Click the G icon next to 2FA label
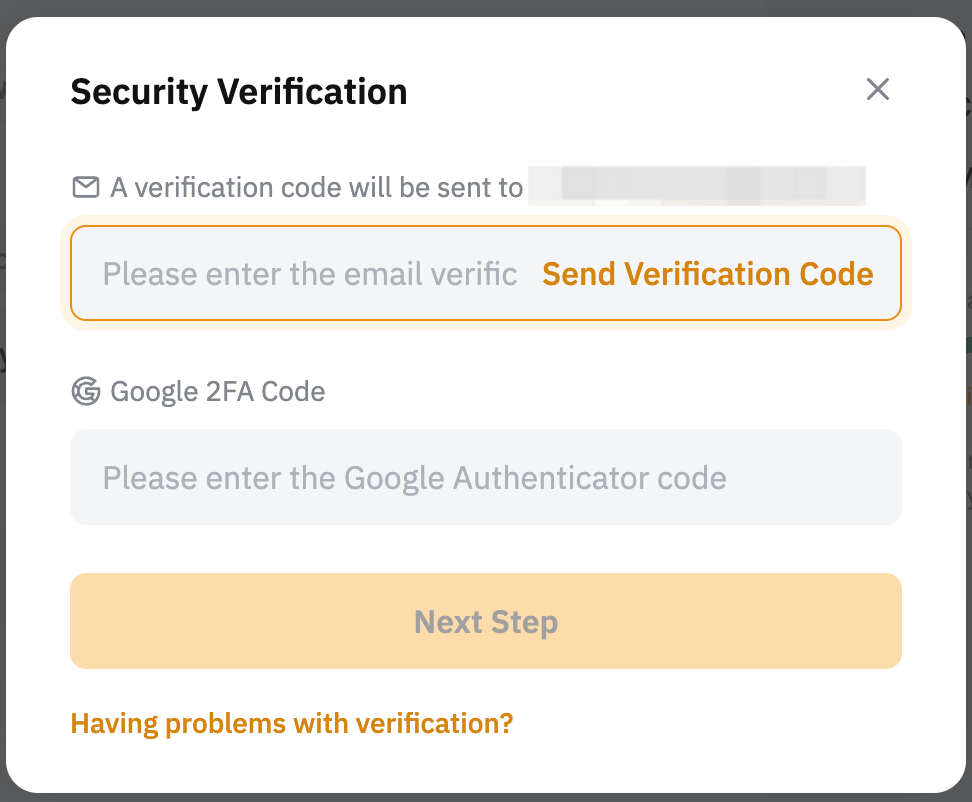Viewport: 972px width, 802px height. (86, 391)
